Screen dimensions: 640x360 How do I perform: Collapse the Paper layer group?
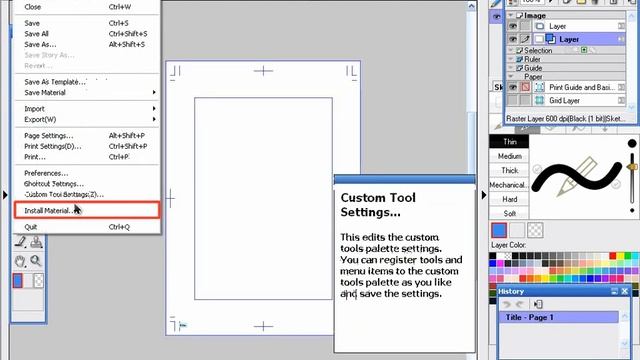[511, 76]
